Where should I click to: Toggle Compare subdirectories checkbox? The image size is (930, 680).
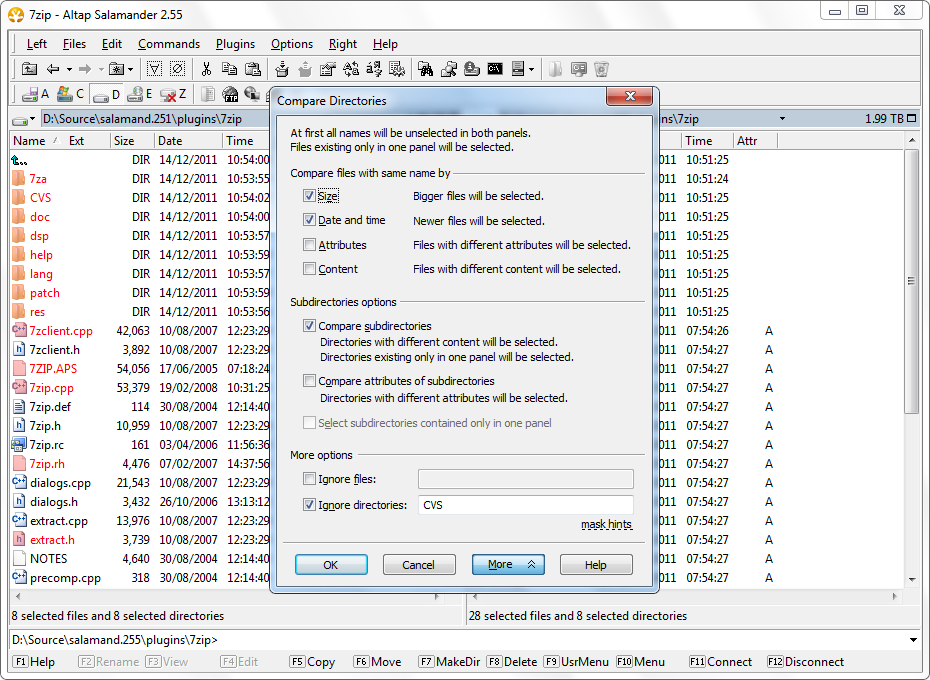coord(309,325)
